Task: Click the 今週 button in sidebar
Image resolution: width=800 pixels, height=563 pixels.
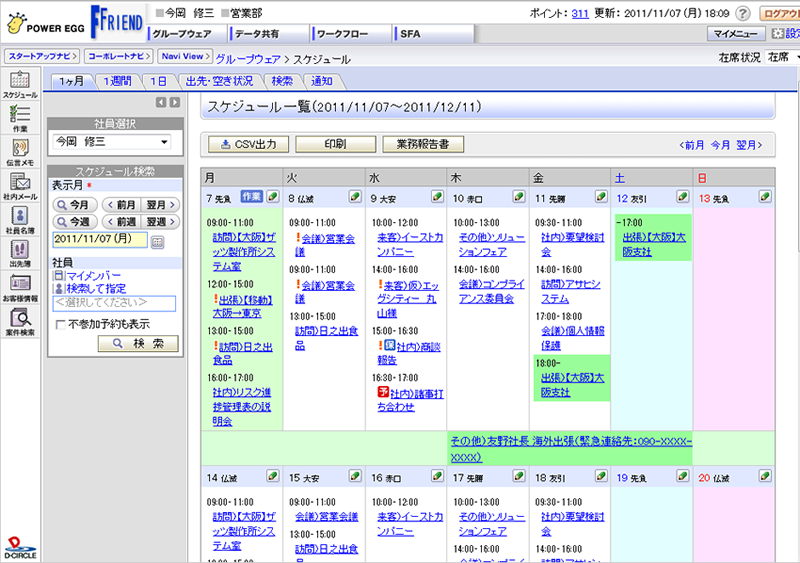Action: (74, 222)
